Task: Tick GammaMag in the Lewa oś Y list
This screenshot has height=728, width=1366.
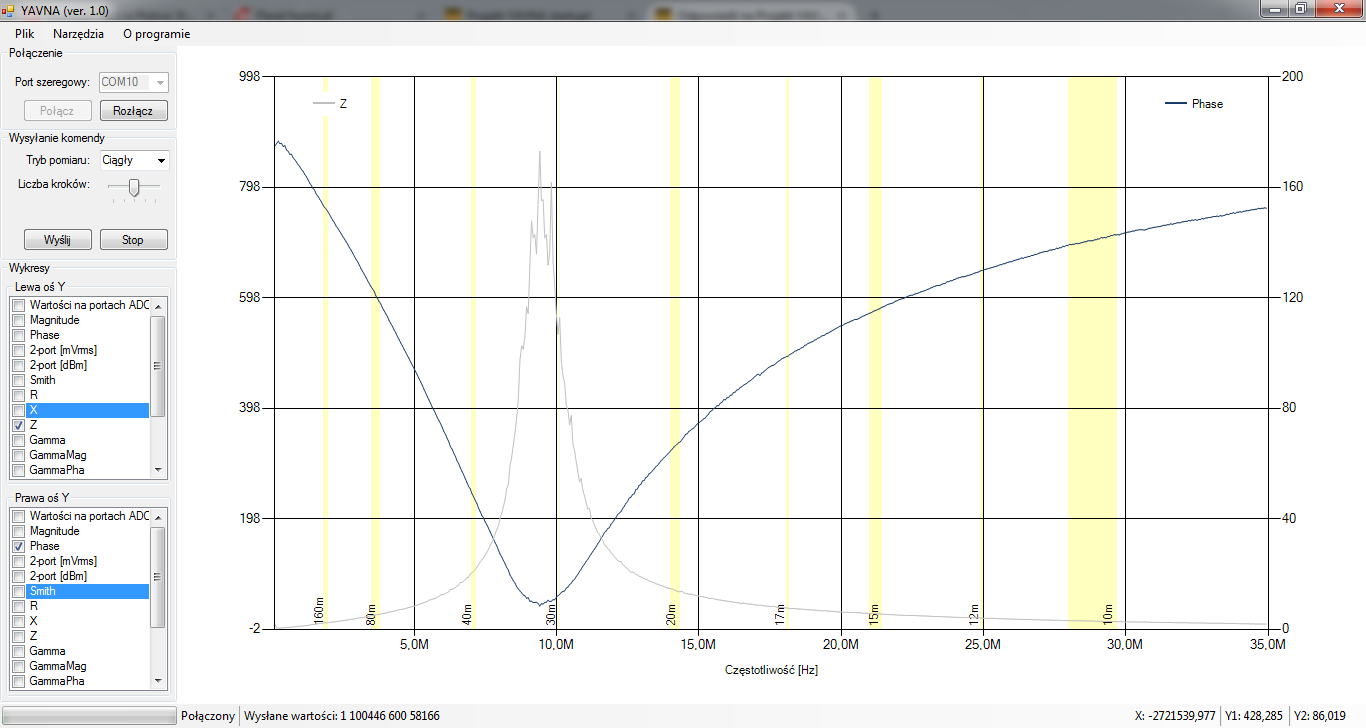Action: (x=18, y=455)
